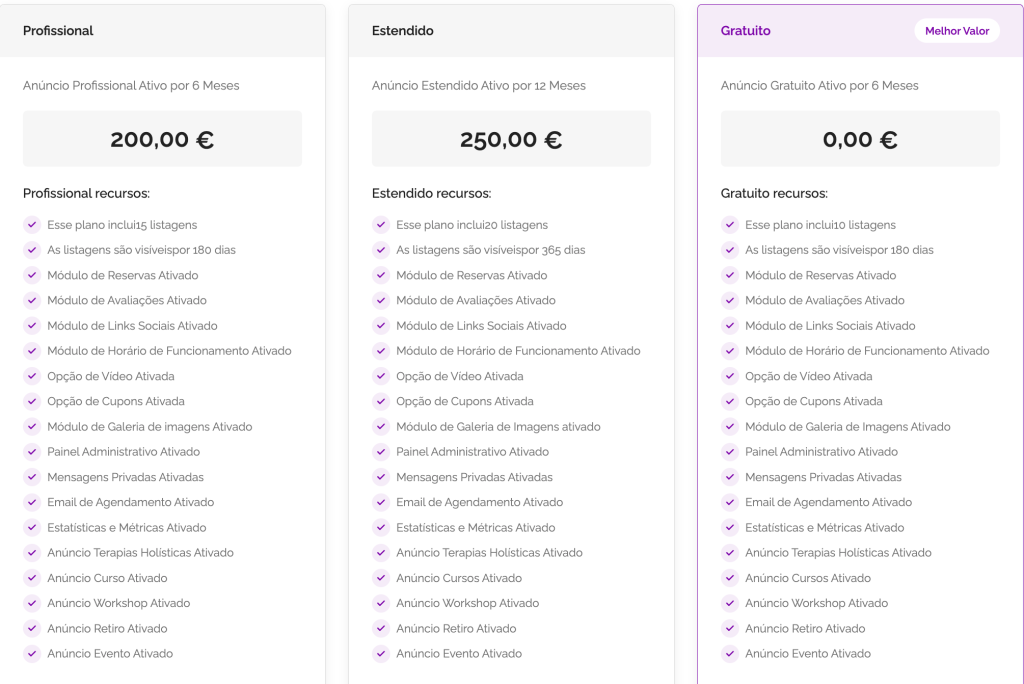Image resolution: width=1024 pixels, height=684 pixels.
Task: Click checkmark by Profissional Opção de Cupons
Action: pos(31,401)
